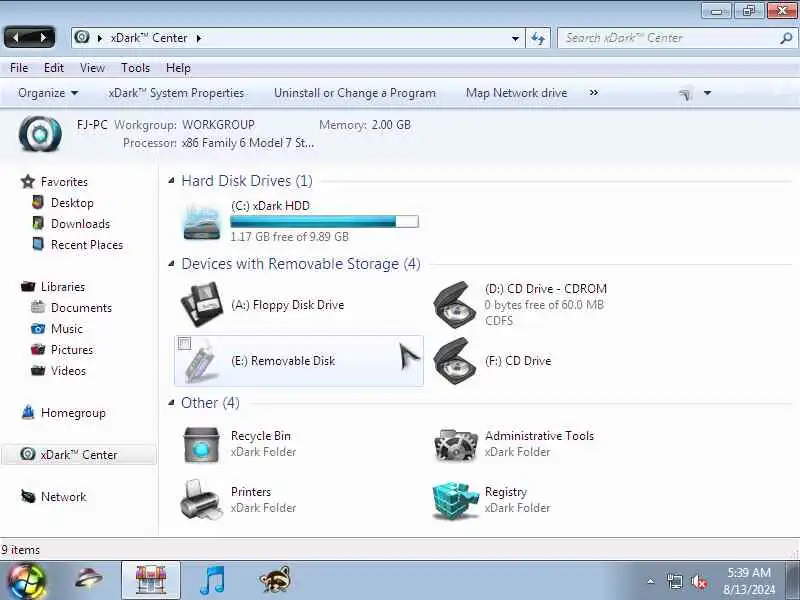Open the view options dropdown arrow
The width and height of the screenshot is (800, 600).
pyautogui.click(x=707, y=93)
